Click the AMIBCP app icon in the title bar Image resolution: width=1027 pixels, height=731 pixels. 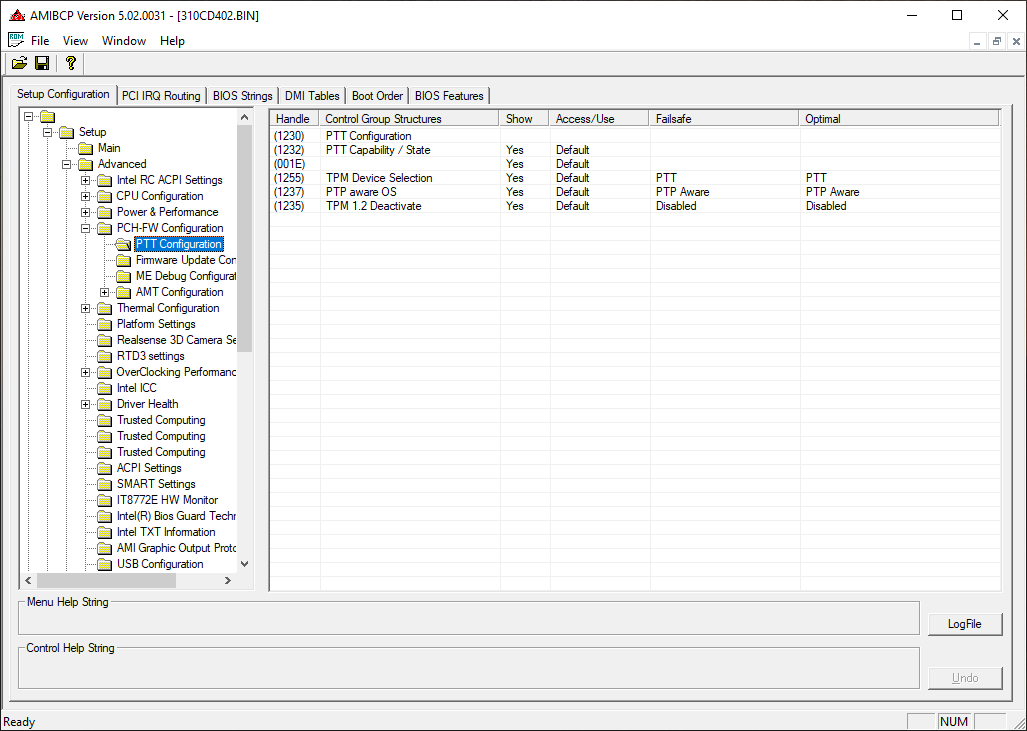pyautogui.click(x=17, y=15)
